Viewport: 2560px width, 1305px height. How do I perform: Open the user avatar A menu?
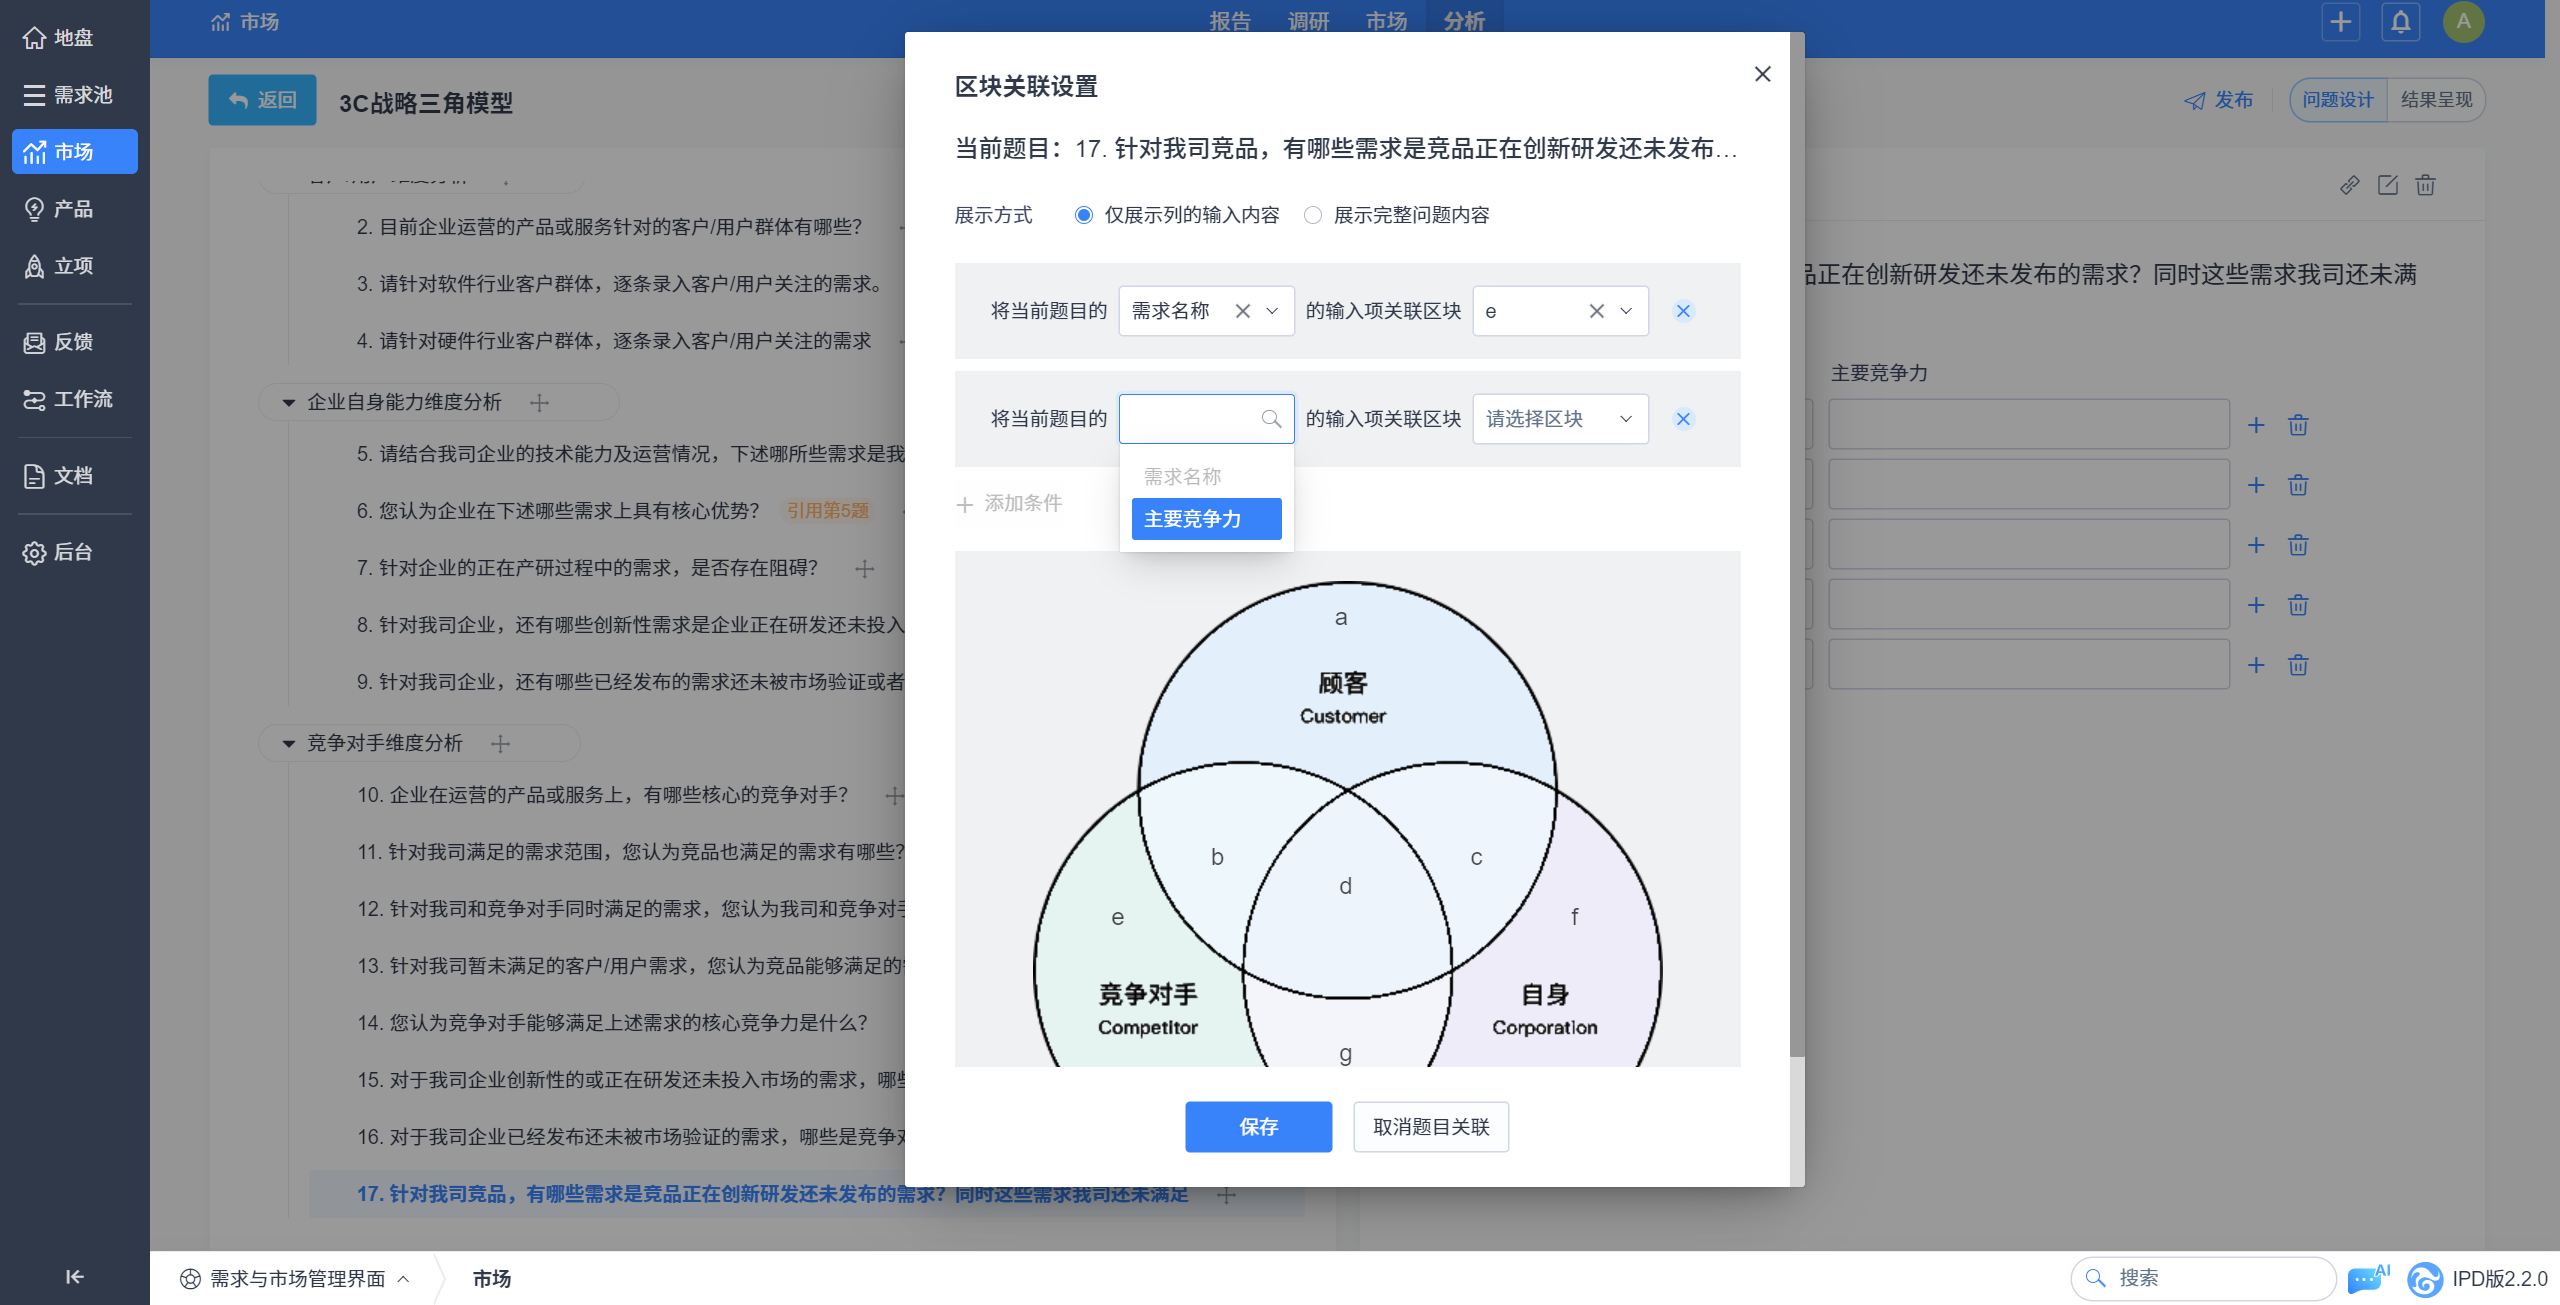point(2463,22)
